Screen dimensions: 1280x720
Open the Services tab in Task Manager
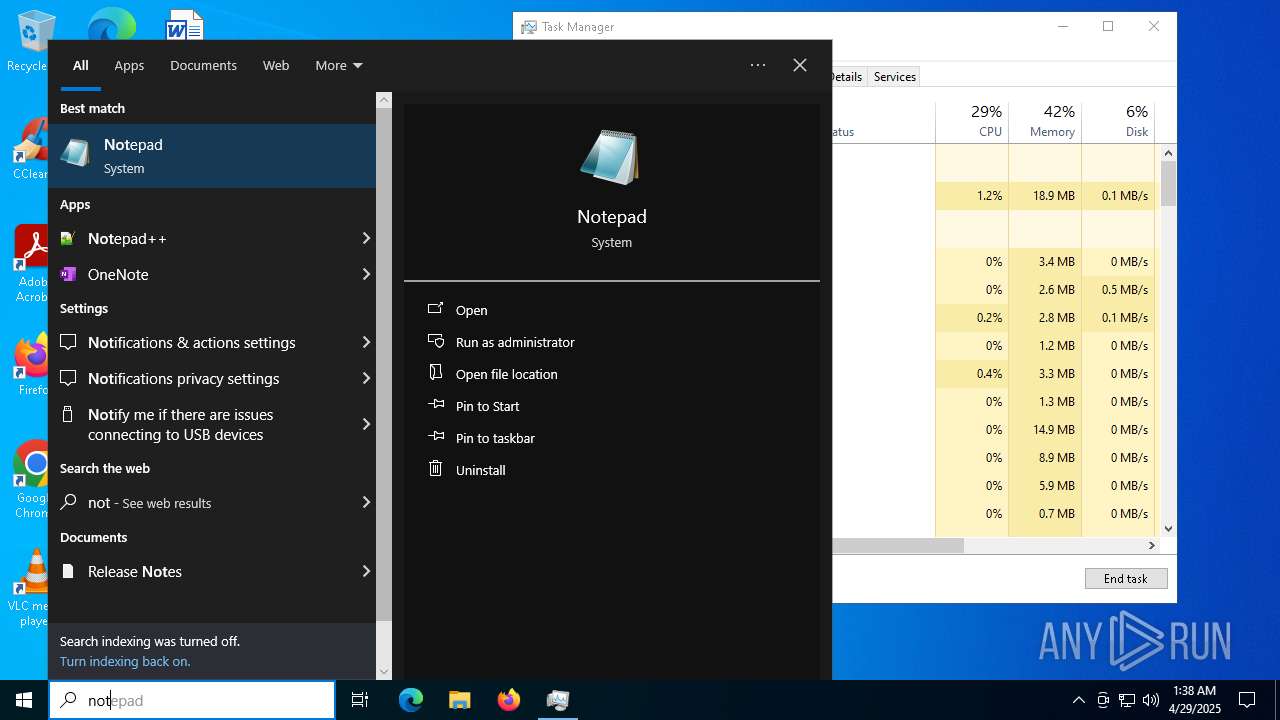click(894, 76)
